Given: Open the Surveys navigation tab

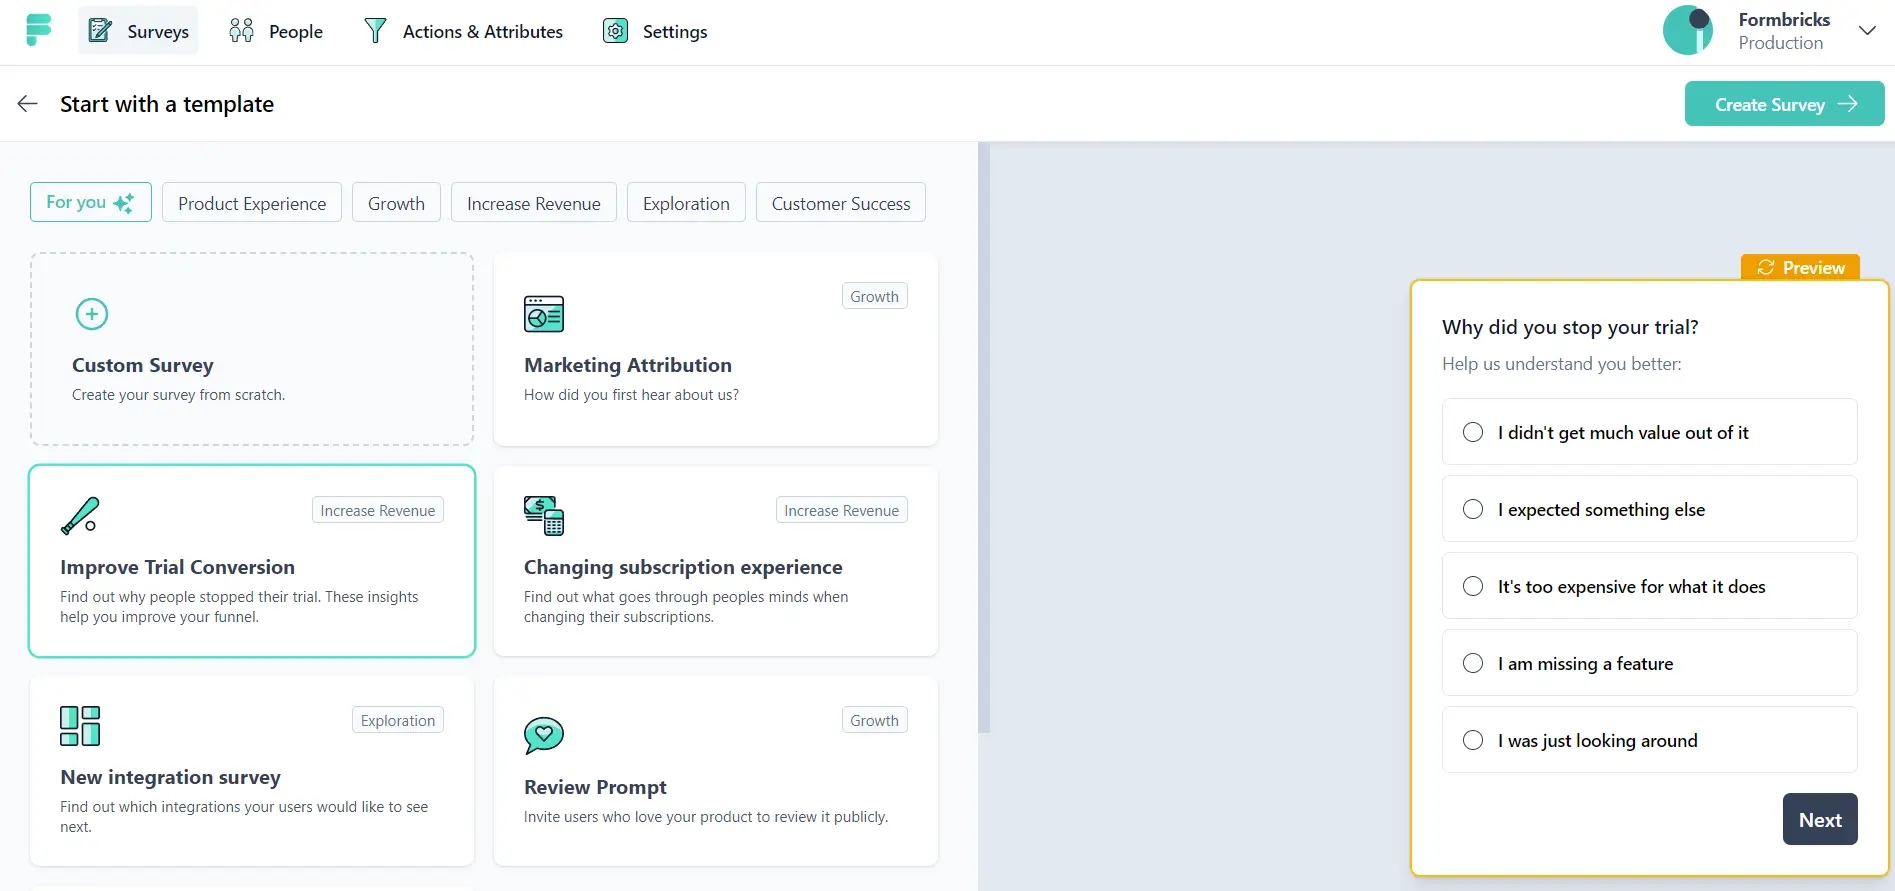Looking at the screenshot, I should coord(138,31).
